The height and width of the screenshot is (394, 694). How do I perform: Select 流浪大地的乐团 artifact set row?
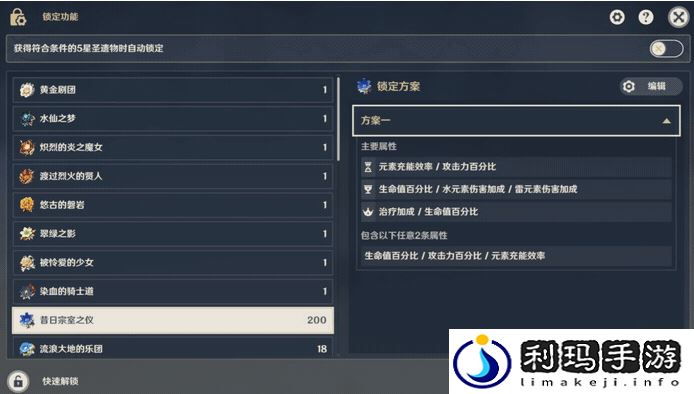click(173, 348)
